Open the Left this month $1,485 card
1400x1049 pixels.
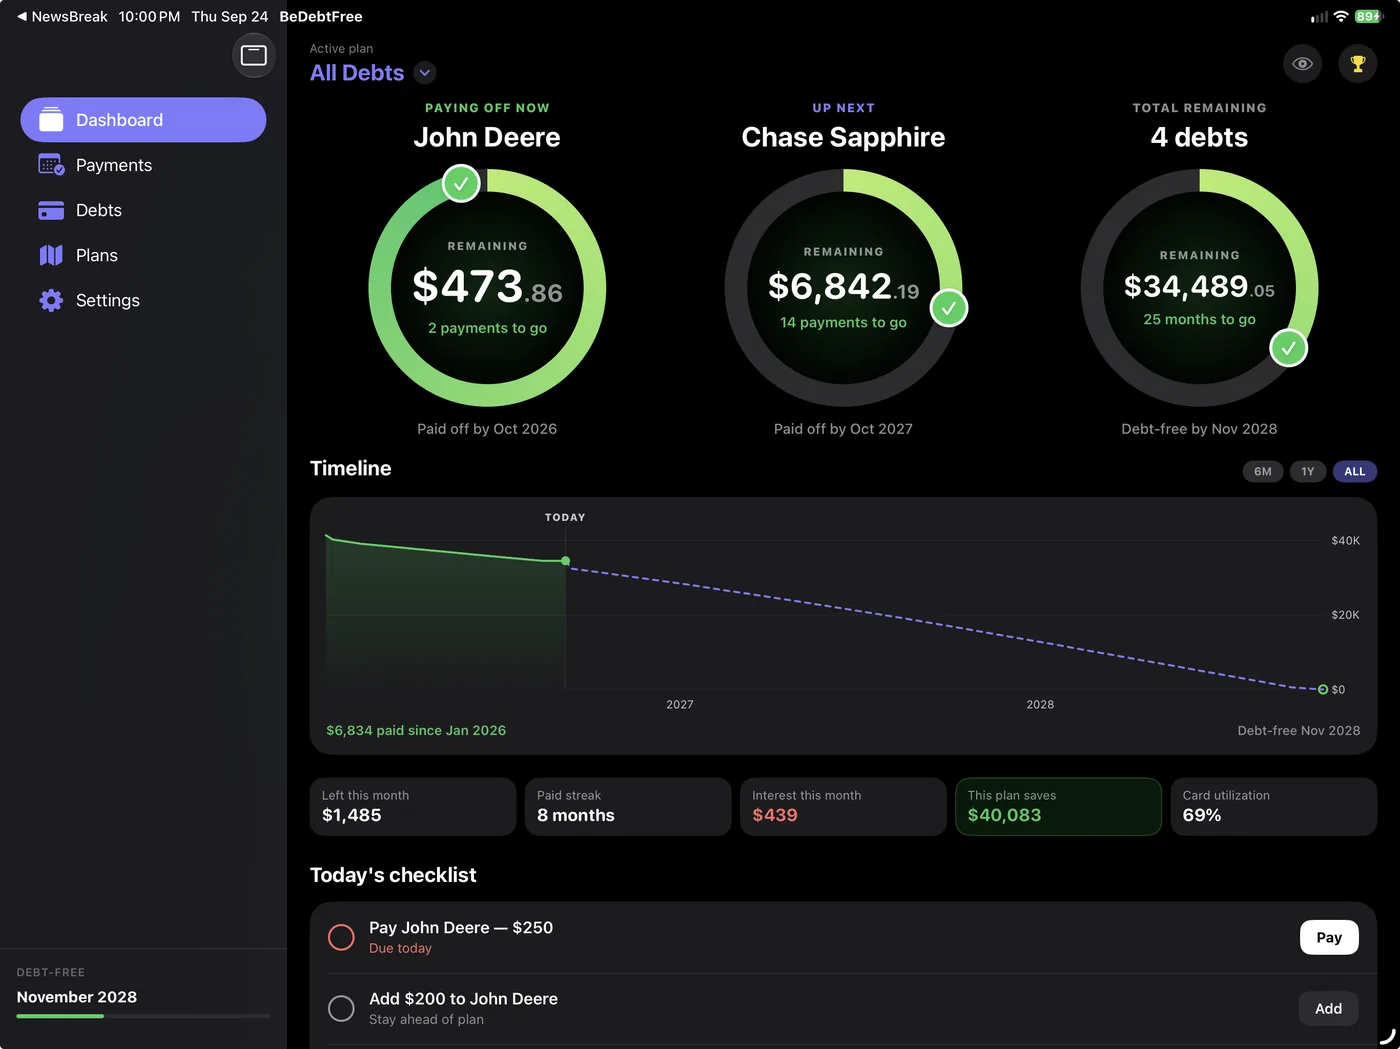point(413,806)
